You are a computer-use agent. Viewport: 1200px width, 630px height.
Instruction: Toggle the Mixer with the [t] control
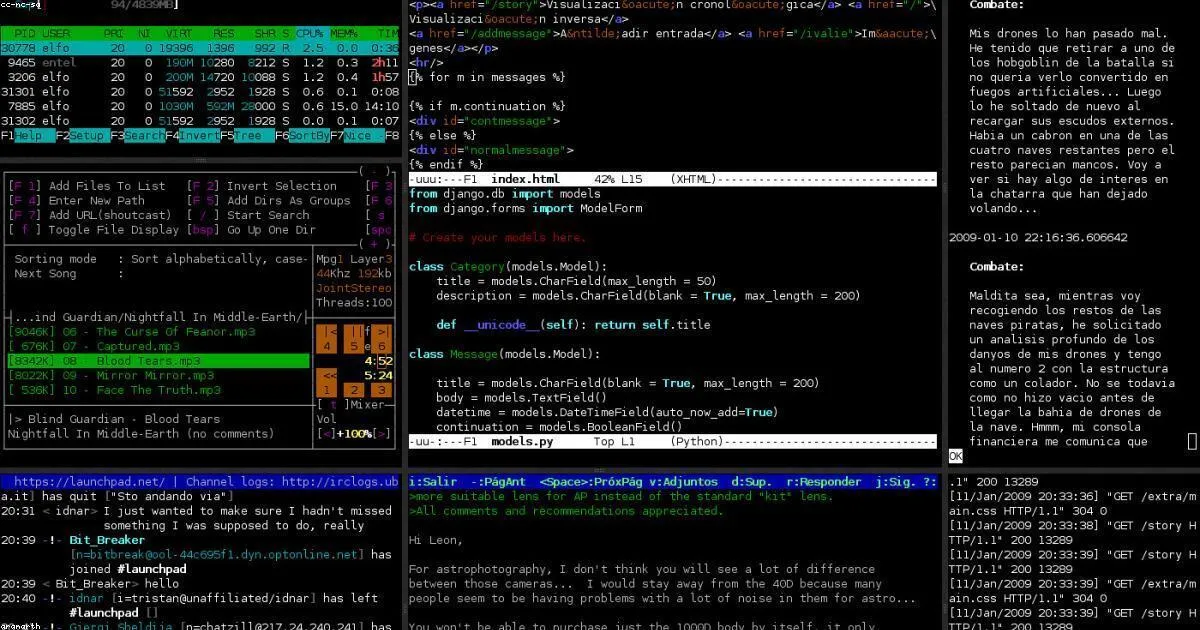333,405
